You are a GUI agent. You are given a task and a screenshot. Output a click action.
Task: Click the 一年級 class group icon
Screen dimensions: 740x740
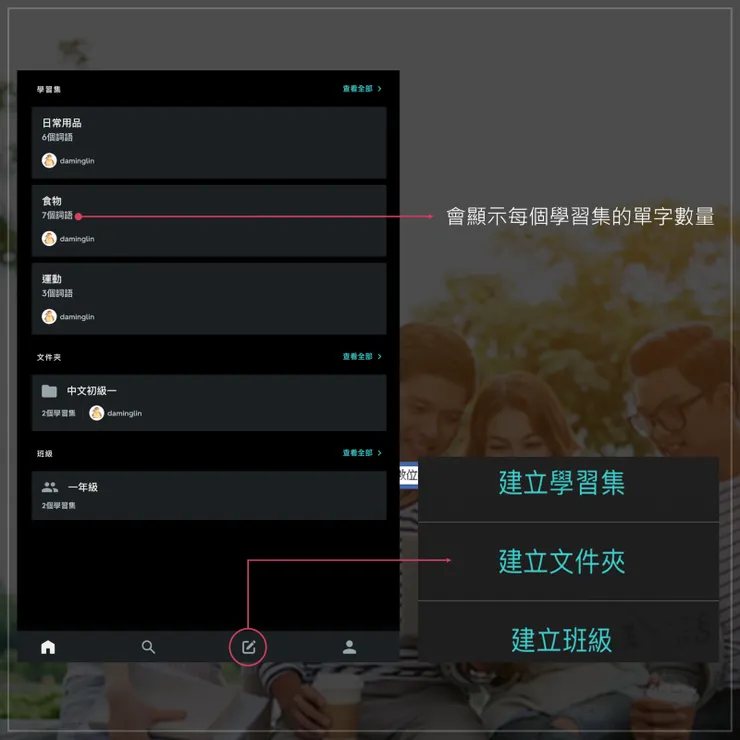(50, 487)
